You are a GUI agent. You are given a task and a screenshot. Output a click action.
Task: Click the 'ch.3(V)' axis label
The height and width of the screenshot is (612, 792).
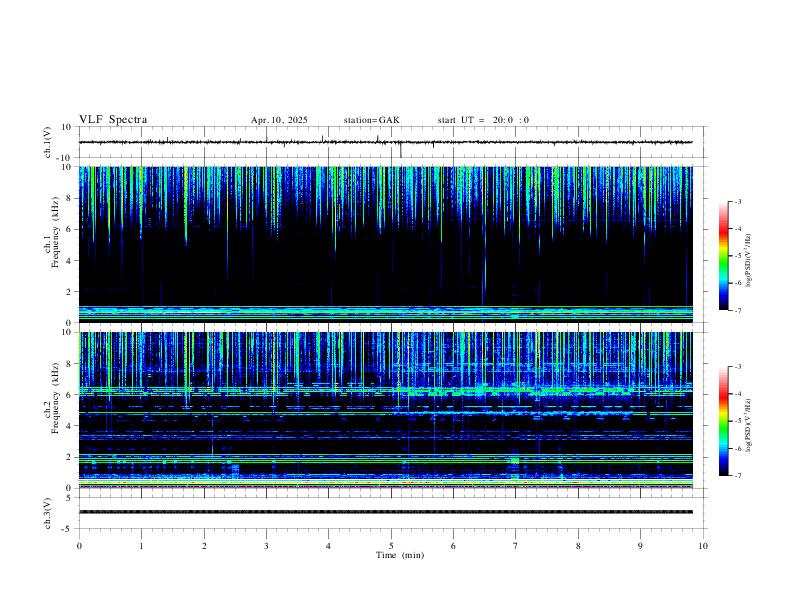coord(48,514)
